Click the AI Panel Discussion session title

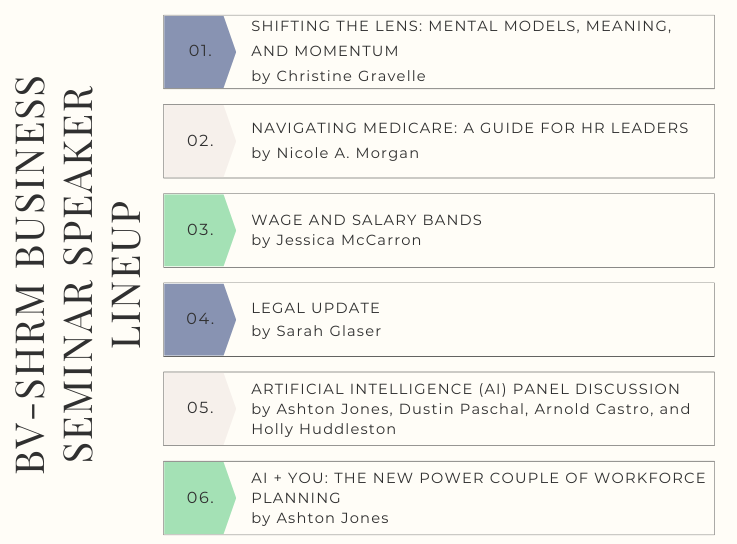click(466, 389)
